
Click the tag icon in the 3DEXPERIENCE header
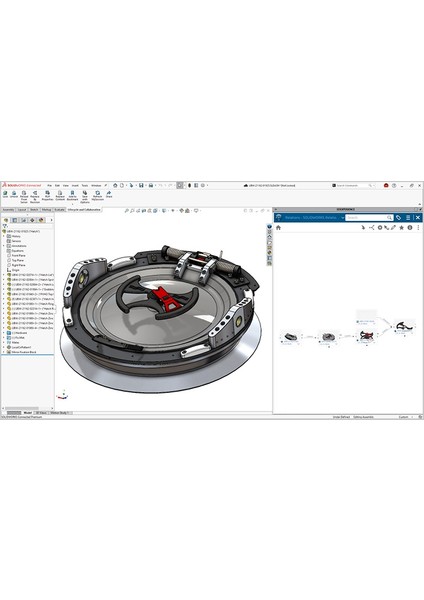pyautogui.click(x=398, y=217)
